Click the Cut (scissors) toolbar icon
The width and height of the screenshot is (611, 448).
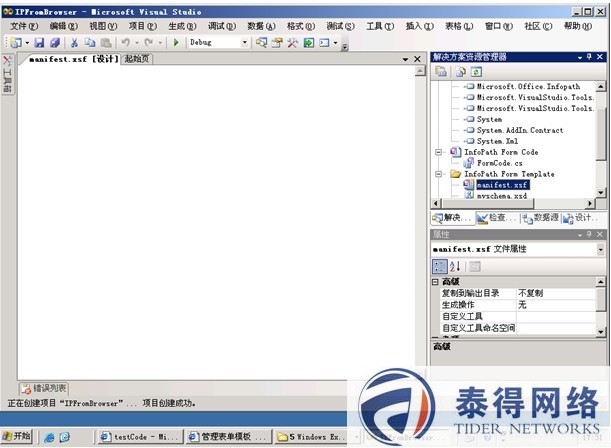[74, 42]
